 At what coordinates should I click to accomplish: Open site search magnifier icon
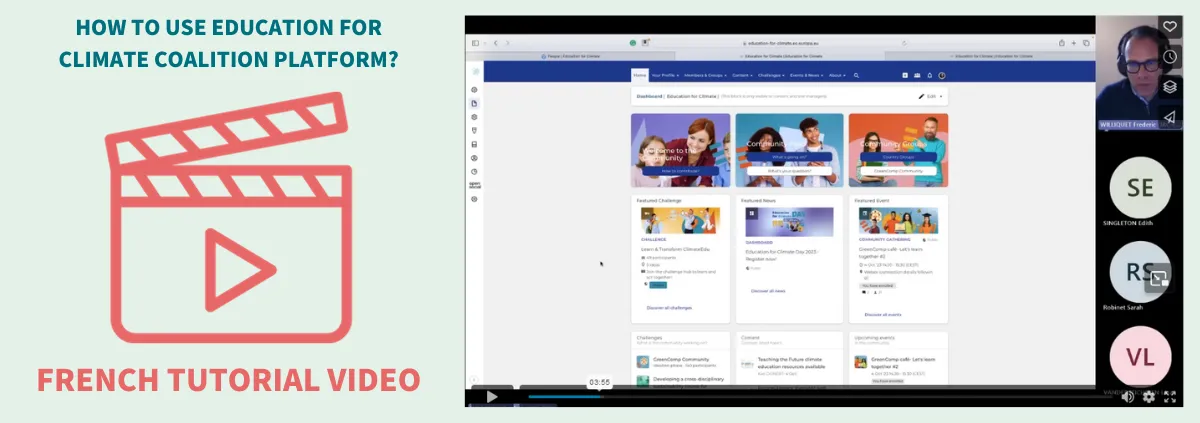click(x=856, y=75)
